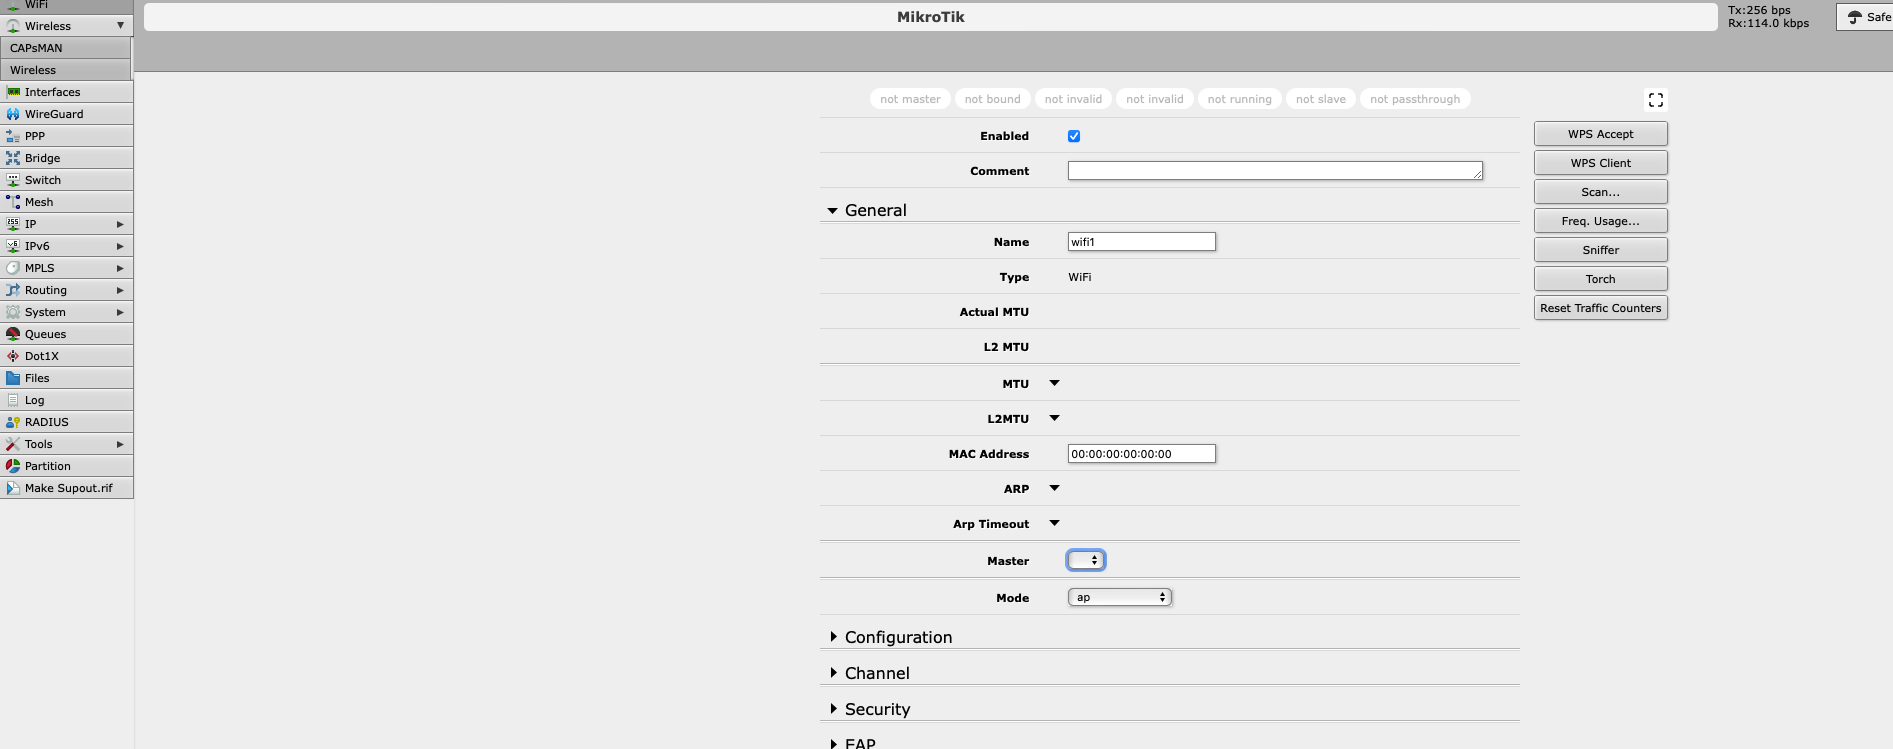
Task: Open the Queues menu entry
Action: pyautogui.click(x=66, y=334)
